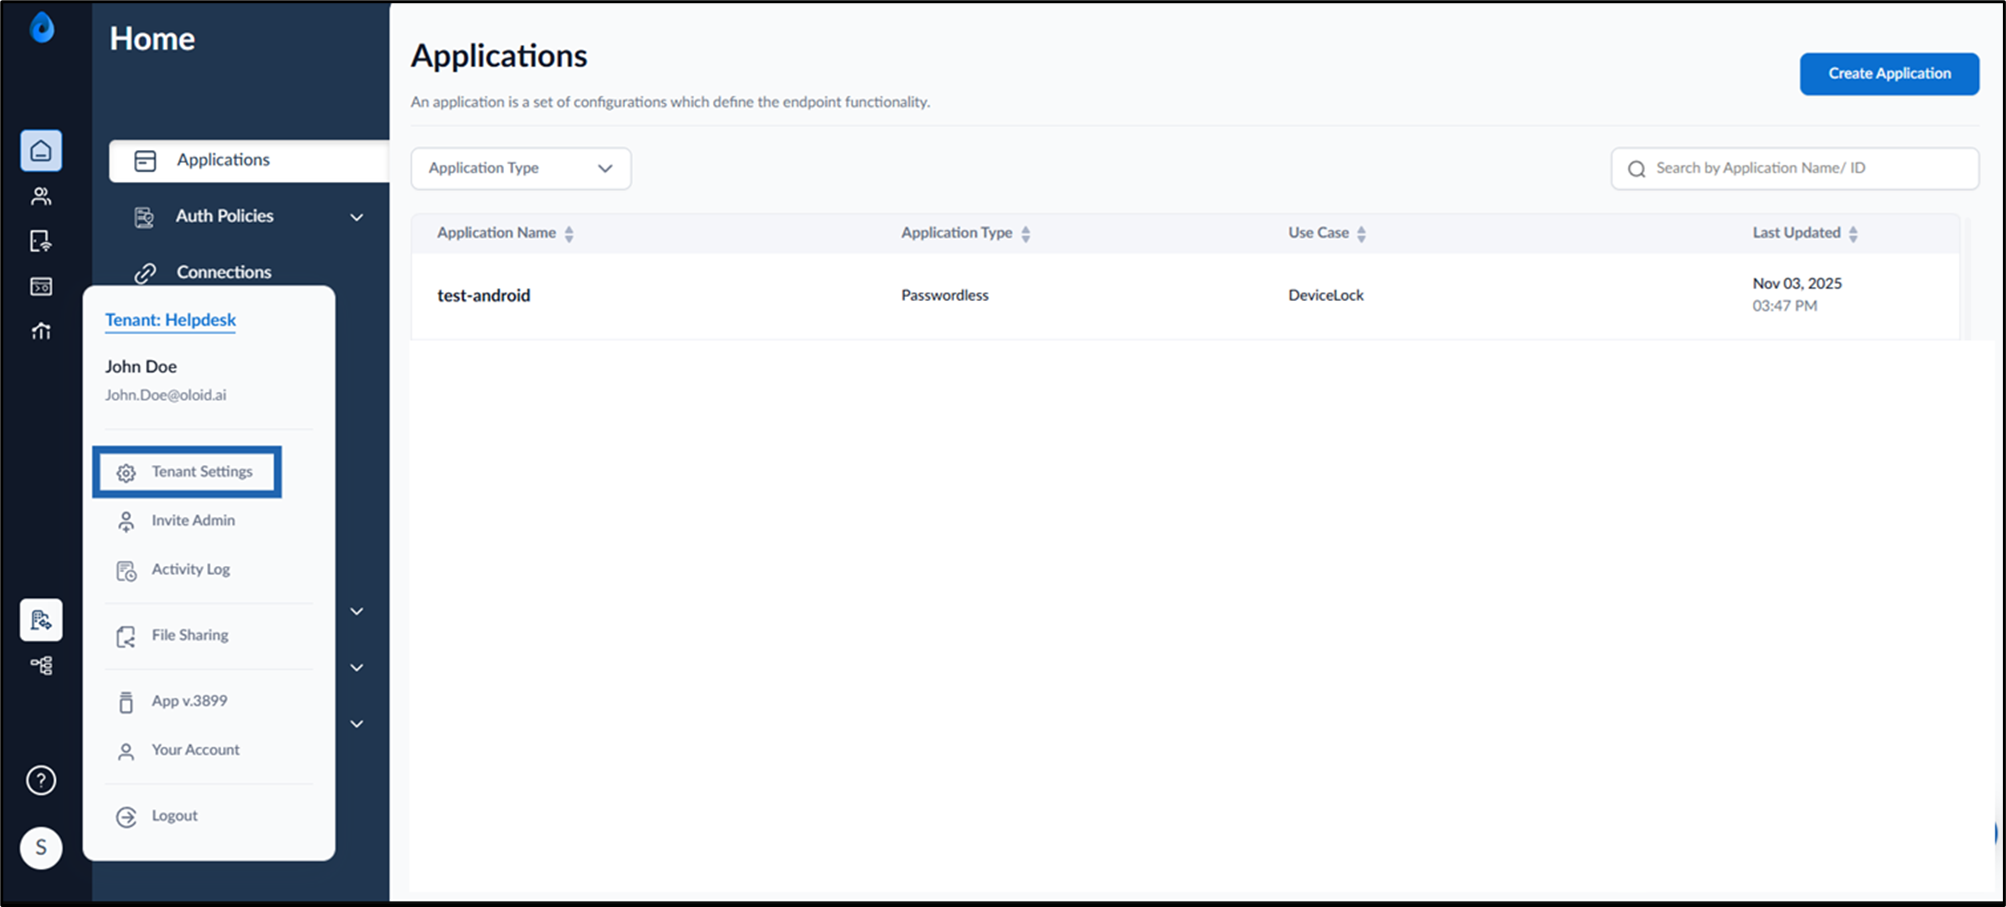Choose Invite Admin from the menu
The height and width of the screenshot is (907, 2006).
pos(193,520)
